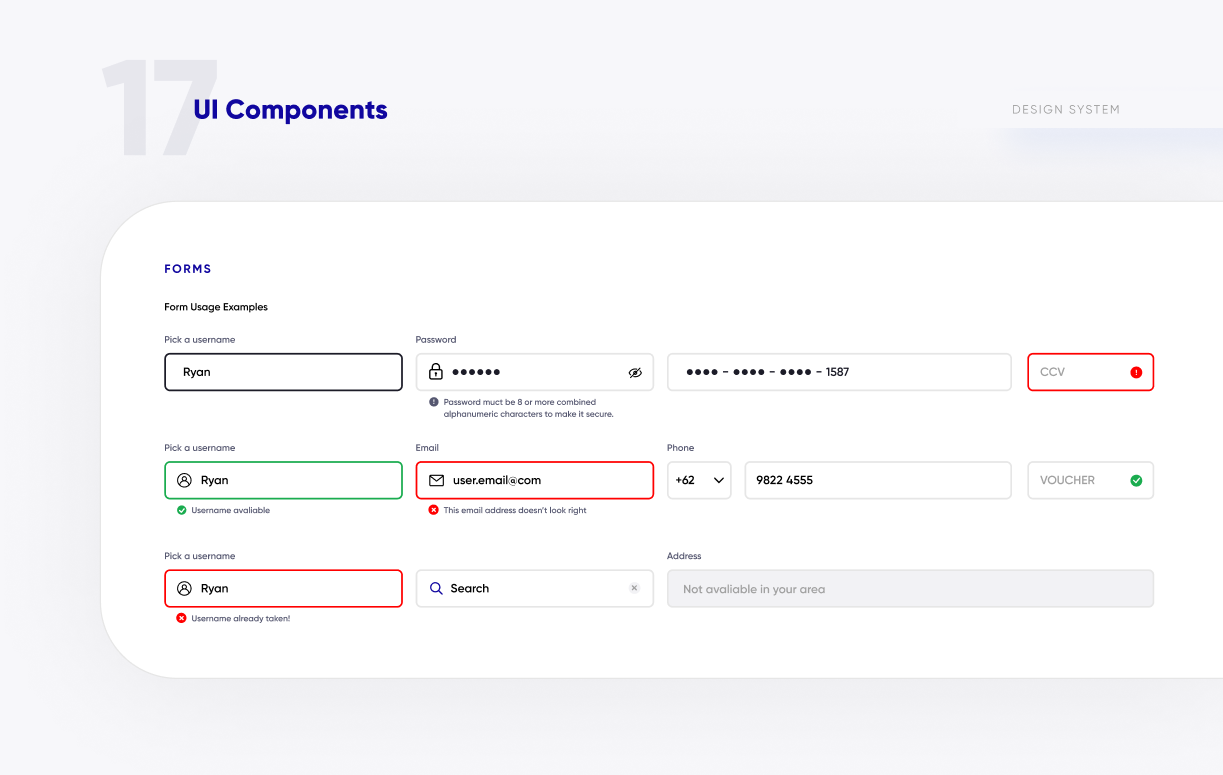The image size is (1223, 775).
Task: Click into the Search input field
Action: pyautogui.click(x=535, y=588)
